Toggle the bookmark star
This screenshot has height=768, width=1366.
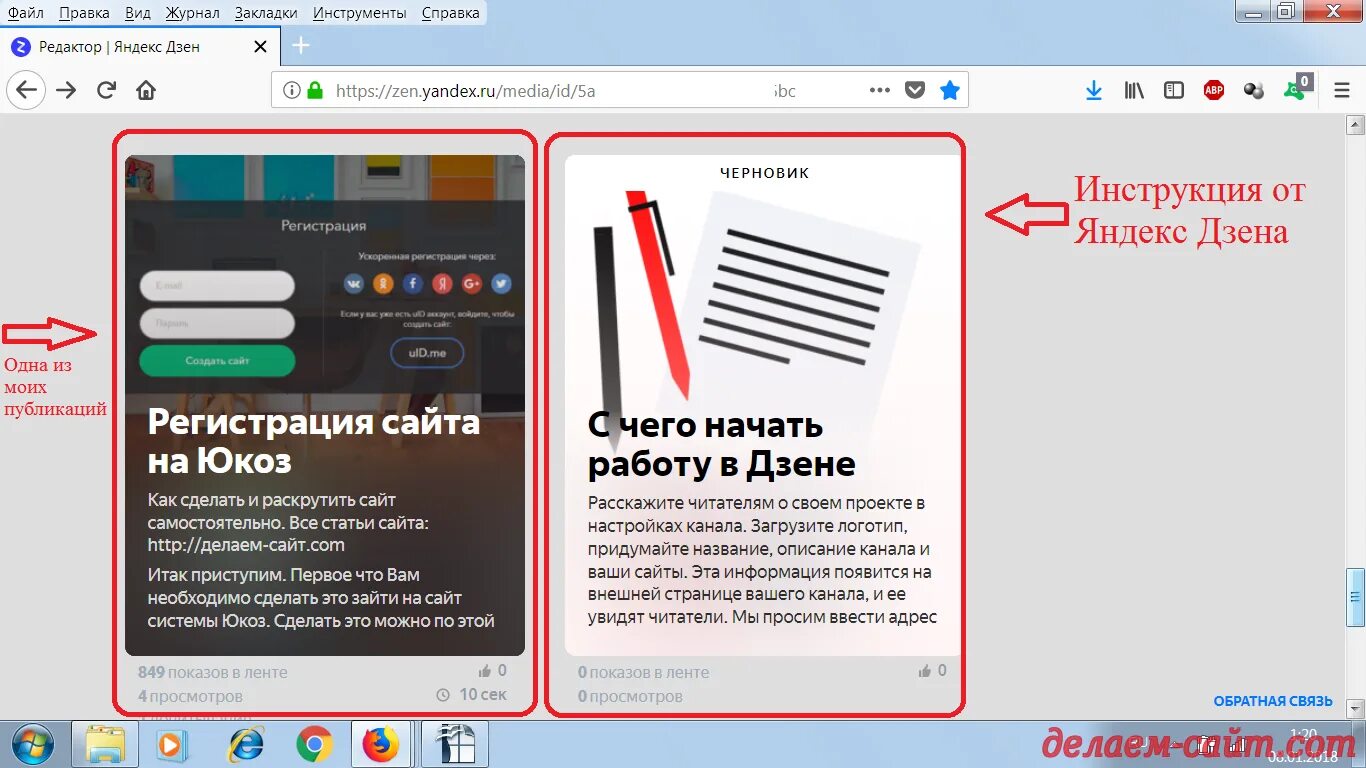[949, 90]
